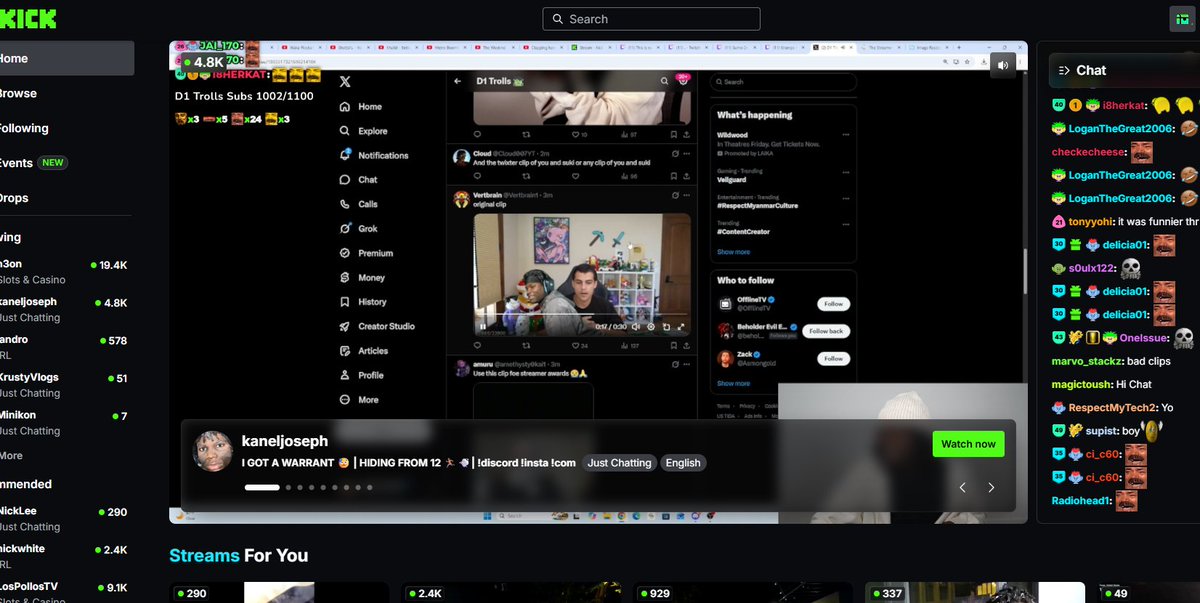Viewport: 1200px width, 603px height.
Task: Click RespectMyTech2 username in chat
Action: 1112,408
